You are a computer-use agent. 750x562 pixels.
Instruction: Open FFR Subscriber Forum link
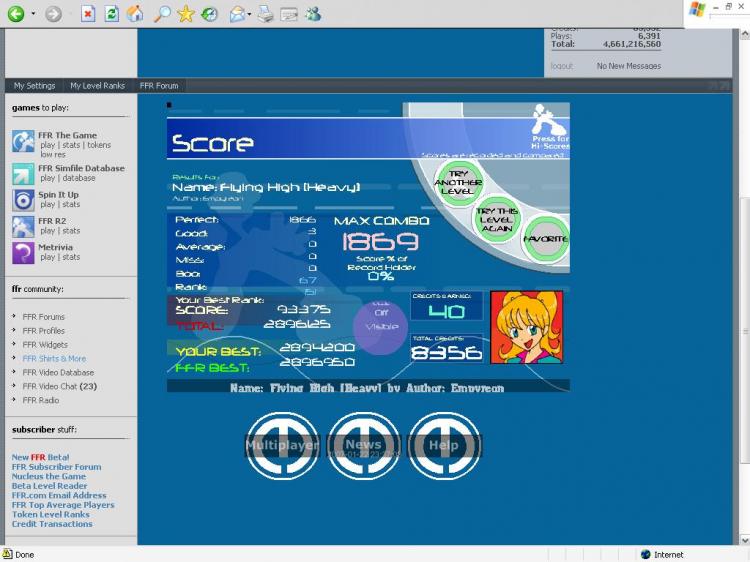pos(56,467)
